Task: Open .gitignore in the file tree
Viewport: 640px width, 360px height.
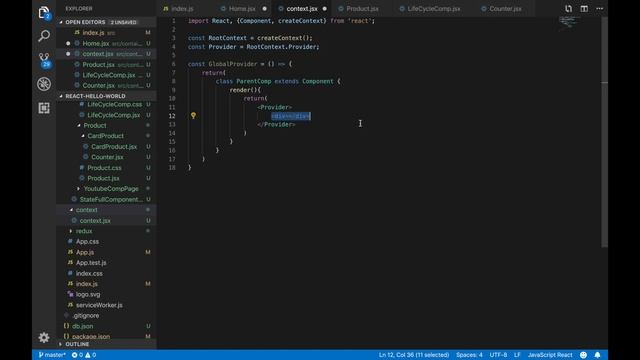Action: coord(106,316)
